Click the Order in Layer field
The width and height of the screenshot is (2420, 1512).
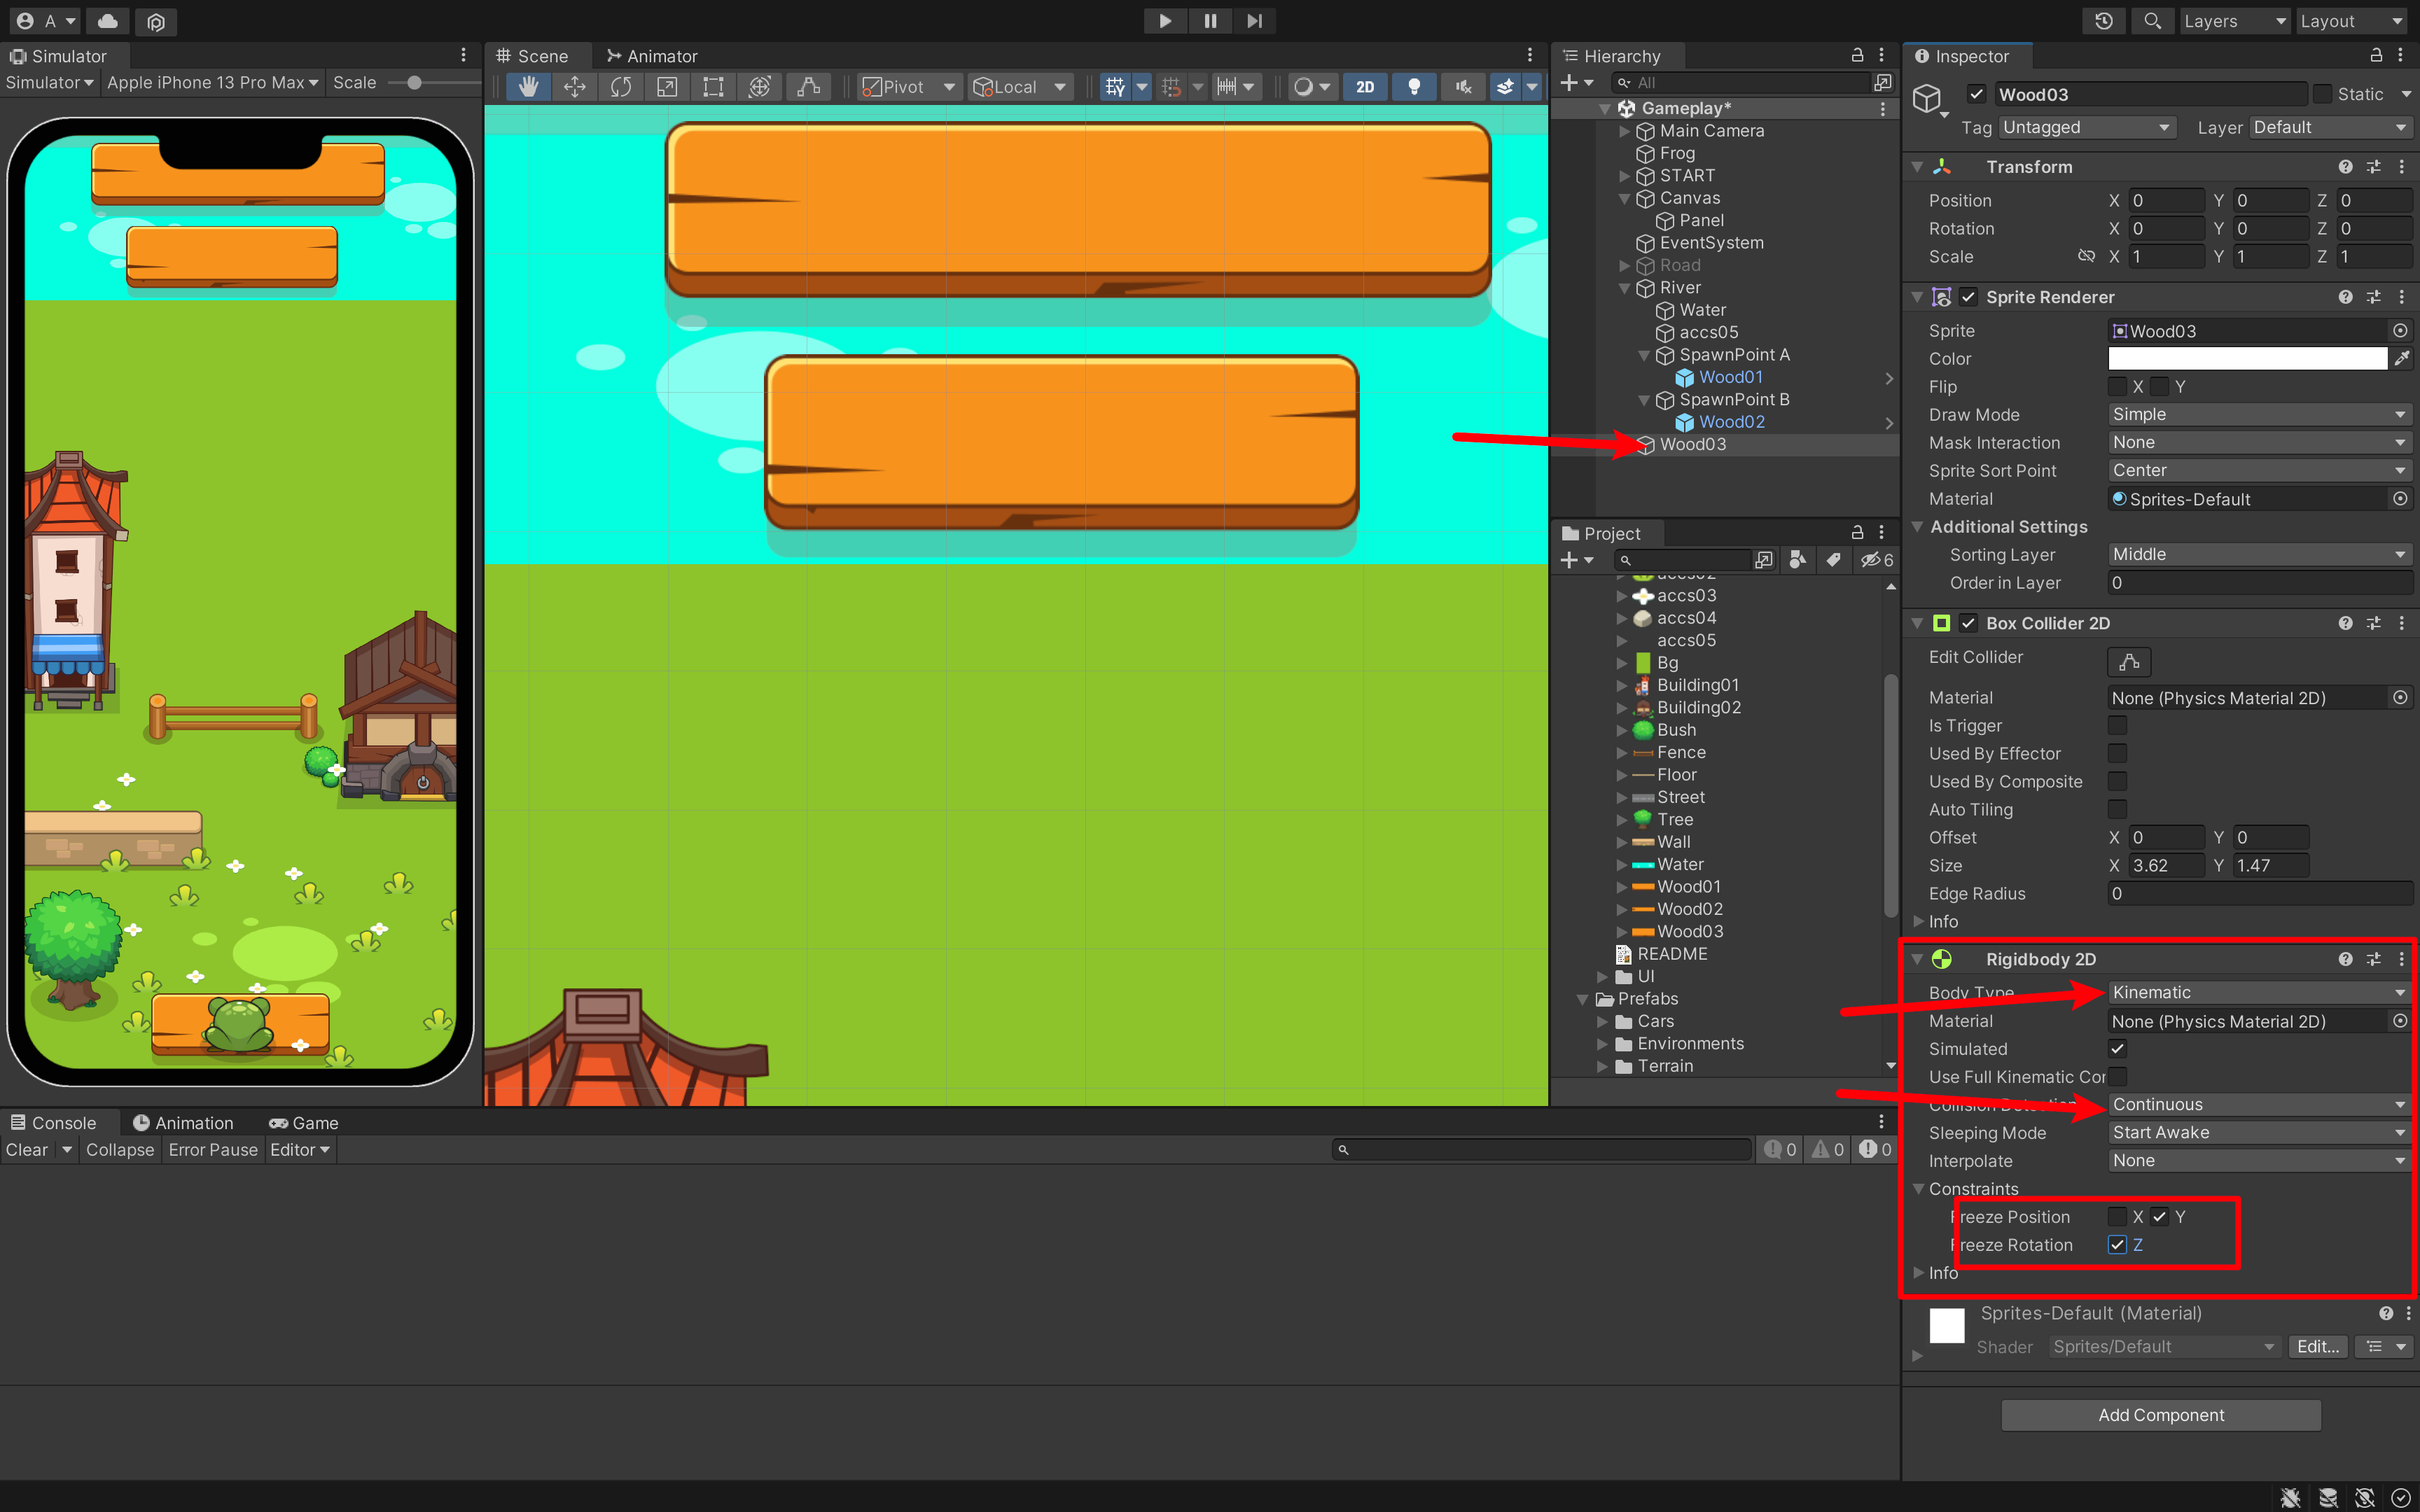2259,582
